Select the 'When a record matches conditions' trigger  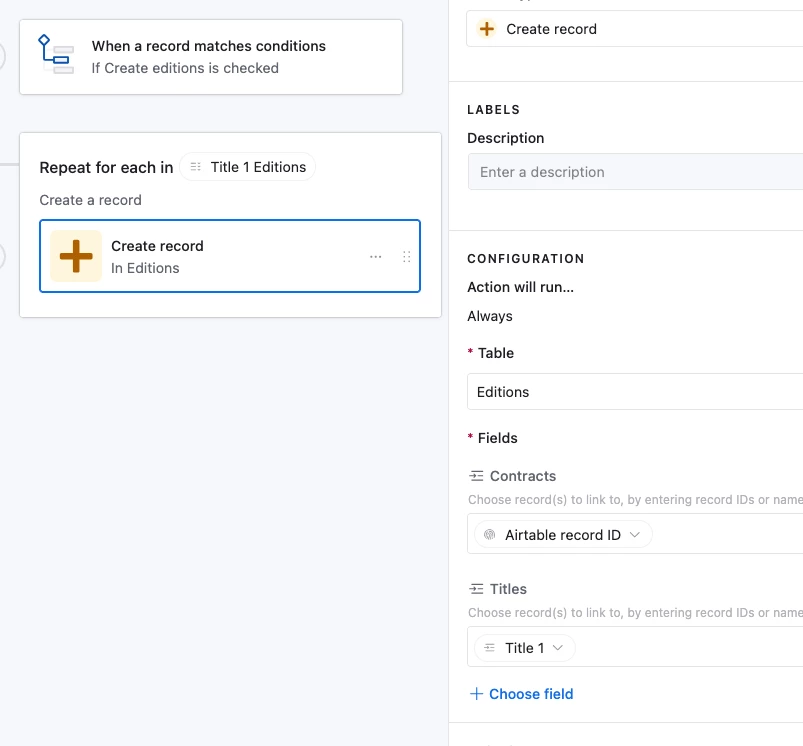210,56
